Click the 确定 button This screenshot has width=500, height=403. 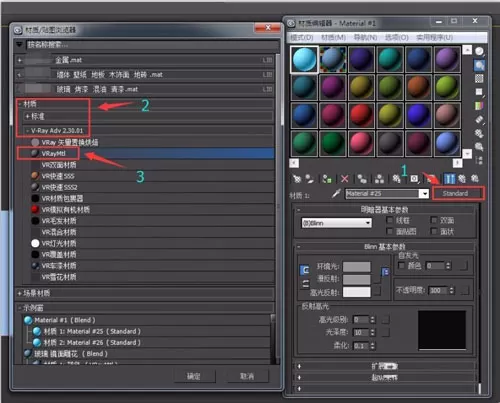point(194,376)
